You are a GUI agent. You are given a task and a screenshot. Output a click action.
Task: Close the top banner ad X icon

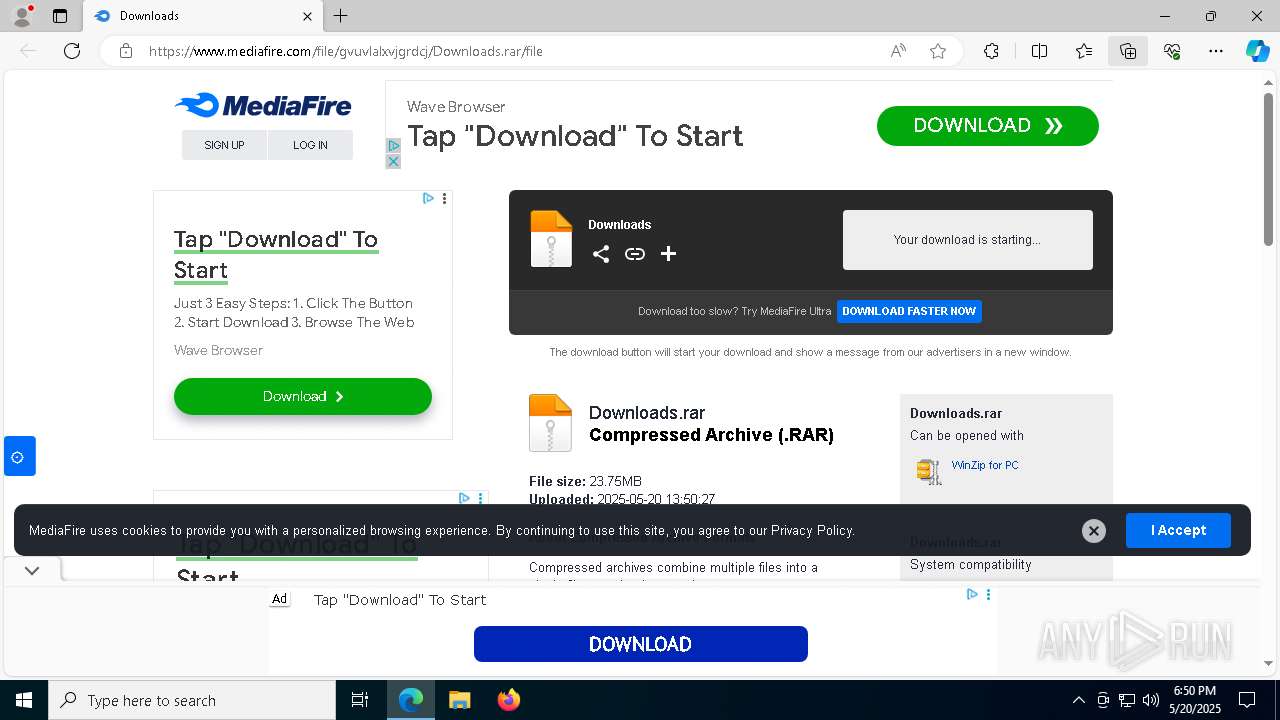(x=393, y=161)
